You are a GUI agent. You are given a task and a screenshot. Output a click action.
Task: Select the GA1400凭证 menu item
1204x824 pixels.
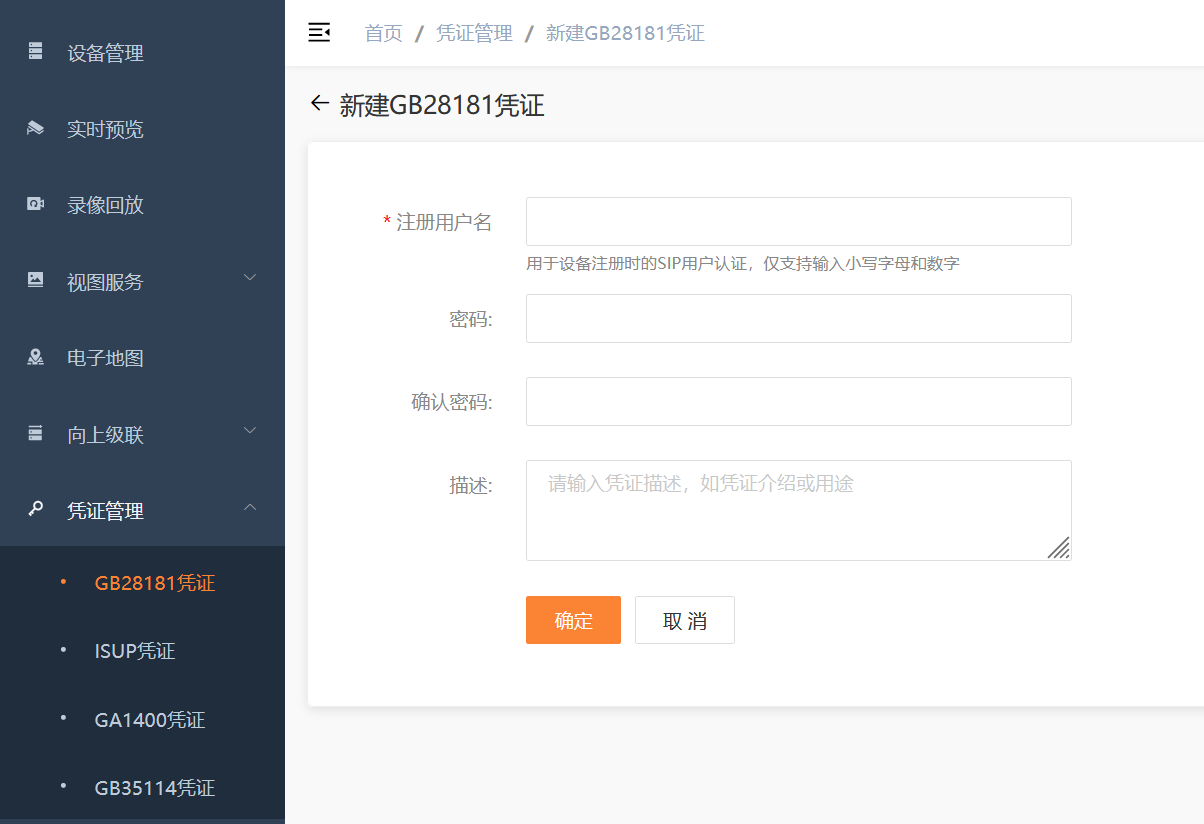tap(150, 720)
